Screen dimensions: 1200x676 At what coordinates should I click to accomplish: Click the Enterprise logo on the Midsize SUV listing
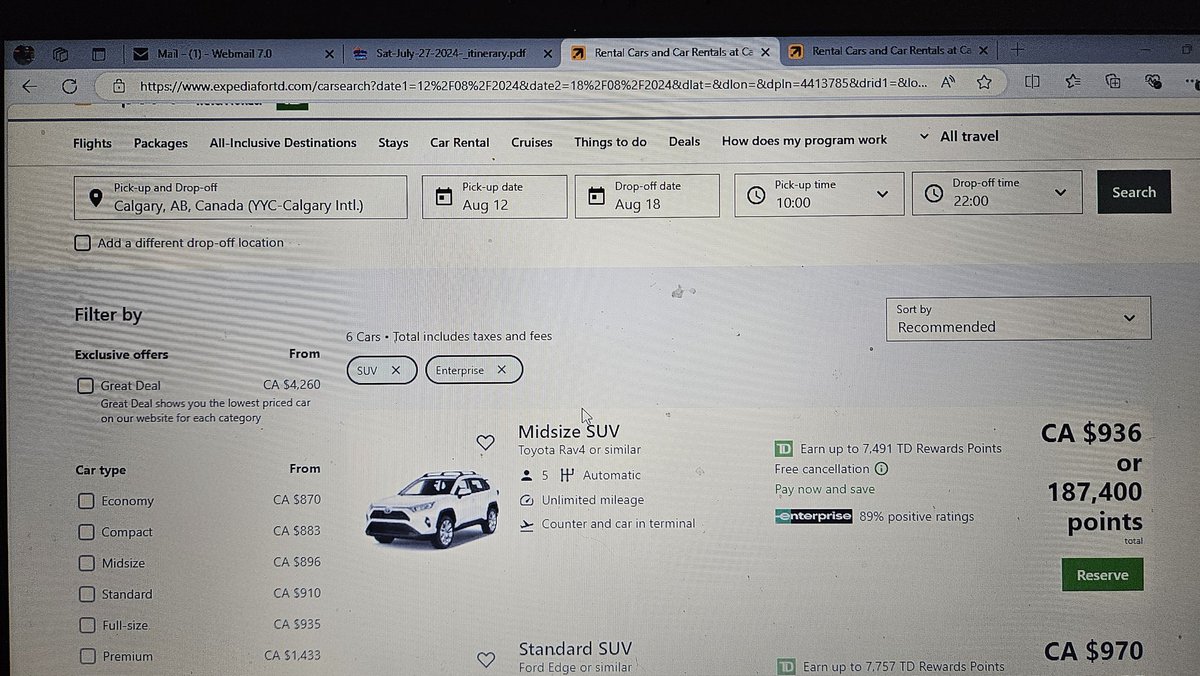[x=813, y=516]
